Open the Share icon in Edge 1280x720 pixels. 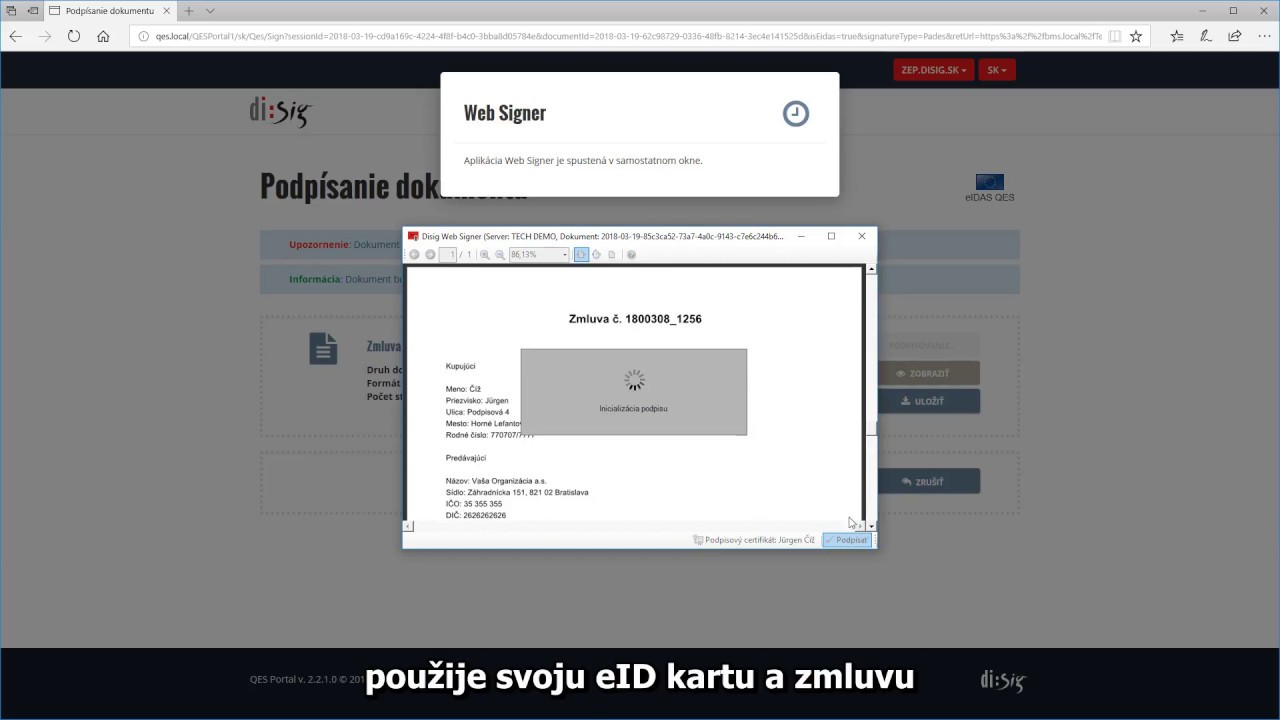click(1235, 36)
